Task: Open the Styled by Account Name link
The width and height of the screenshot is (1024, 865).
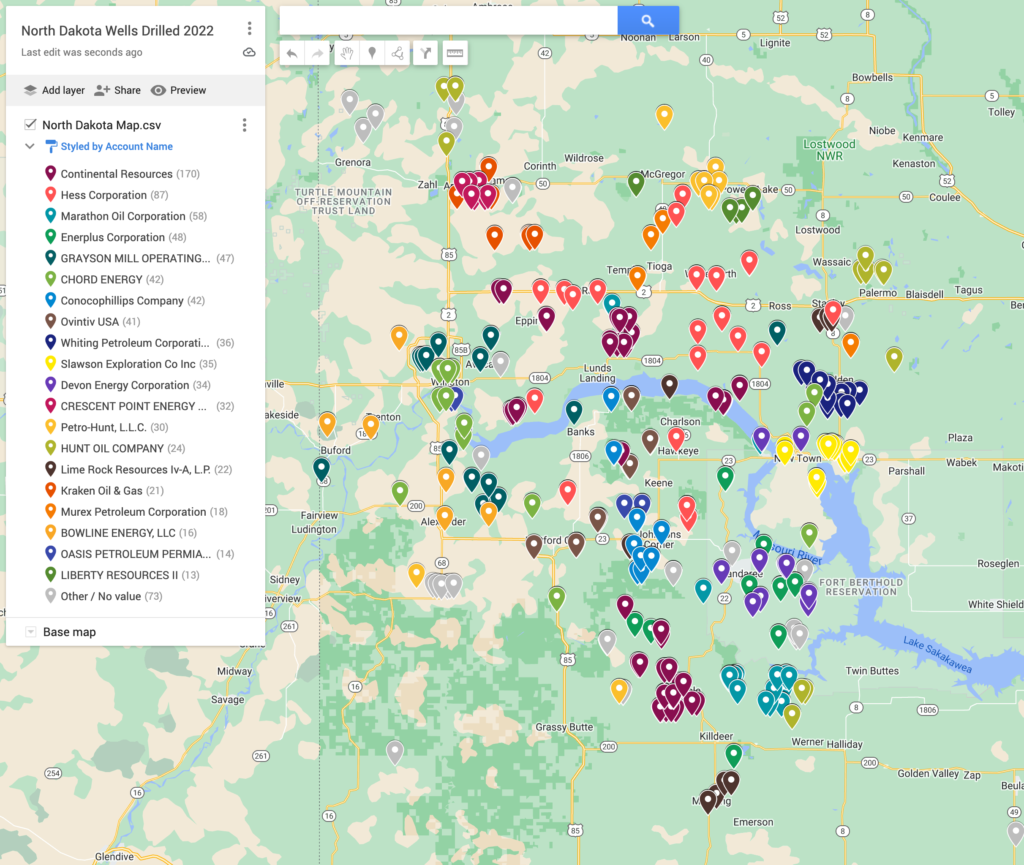Action: [x=117, y=146]
